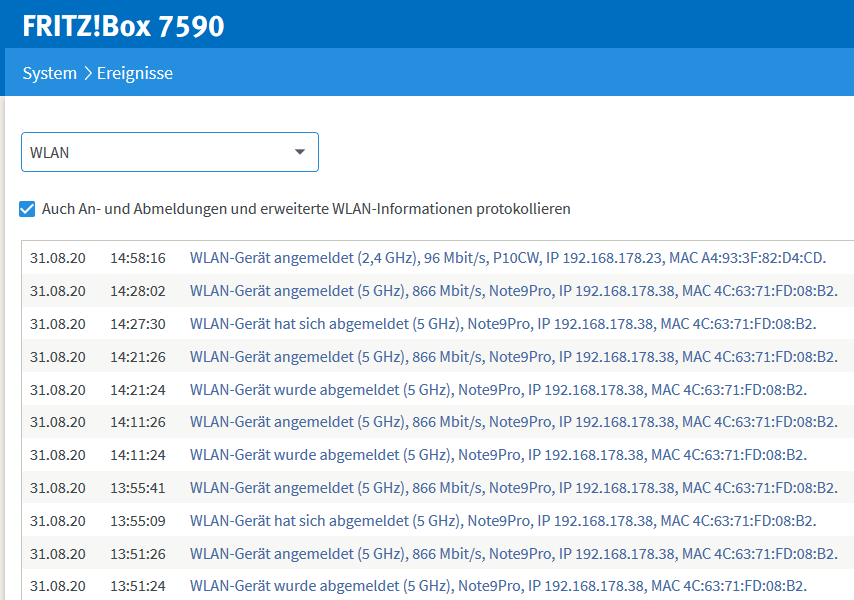The image size is (854, 600).
Task: Select the 13:55:09 hat sich abgemeldet event
Action: (x=503, y=521)
